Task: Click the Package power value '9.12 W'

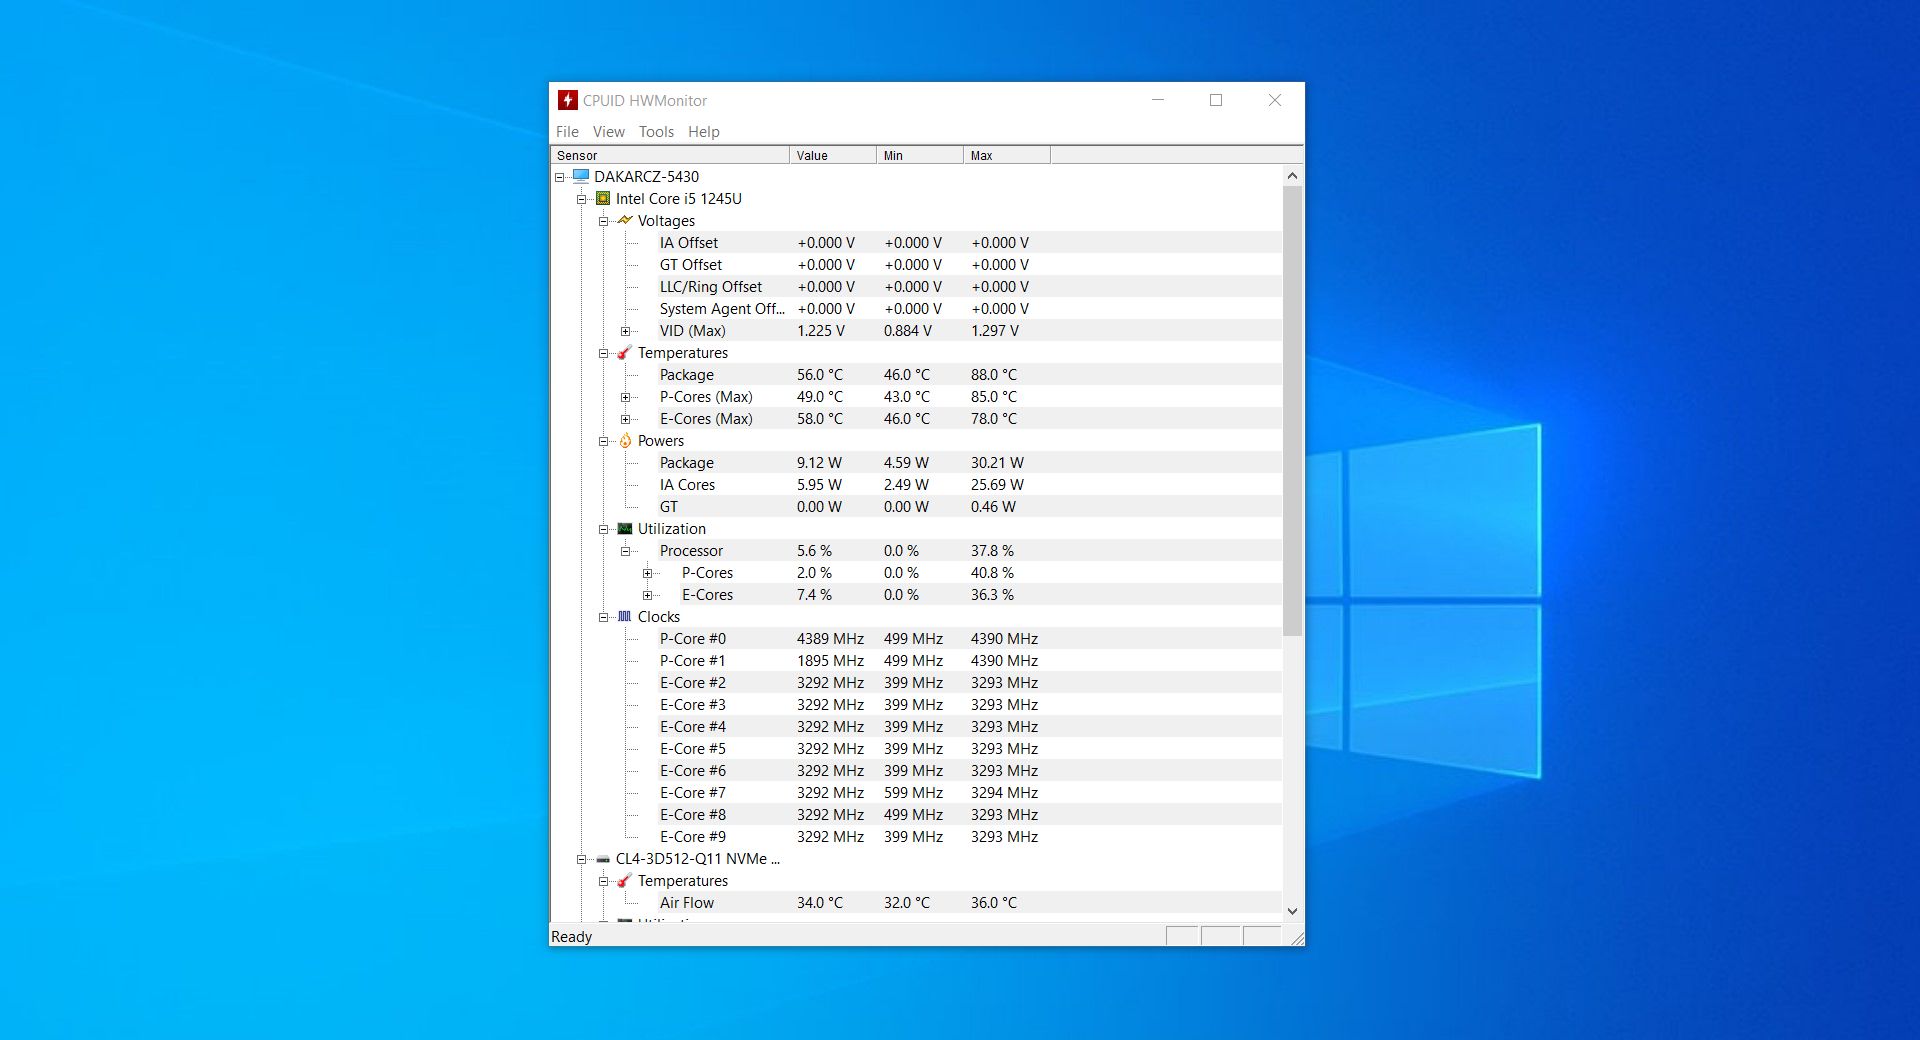Action: tap(819, 463)
